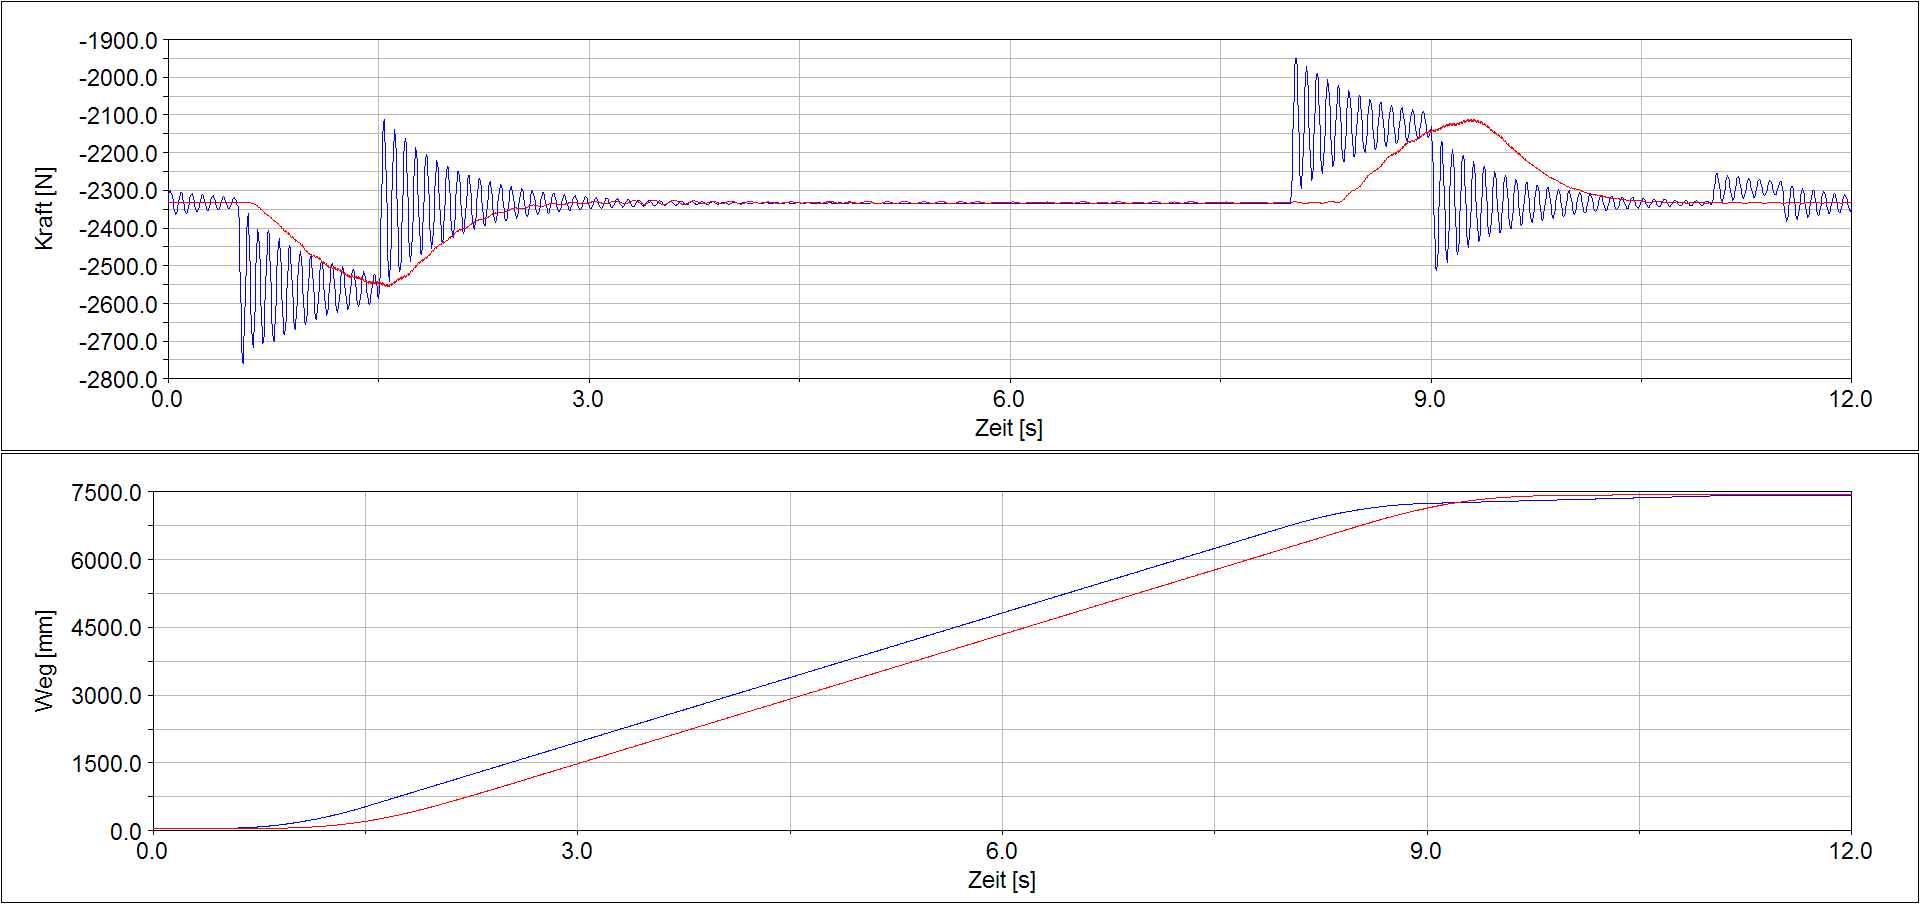
Task: Click the 1500.0 tick on the Weg axis
Action: [106, 764]
